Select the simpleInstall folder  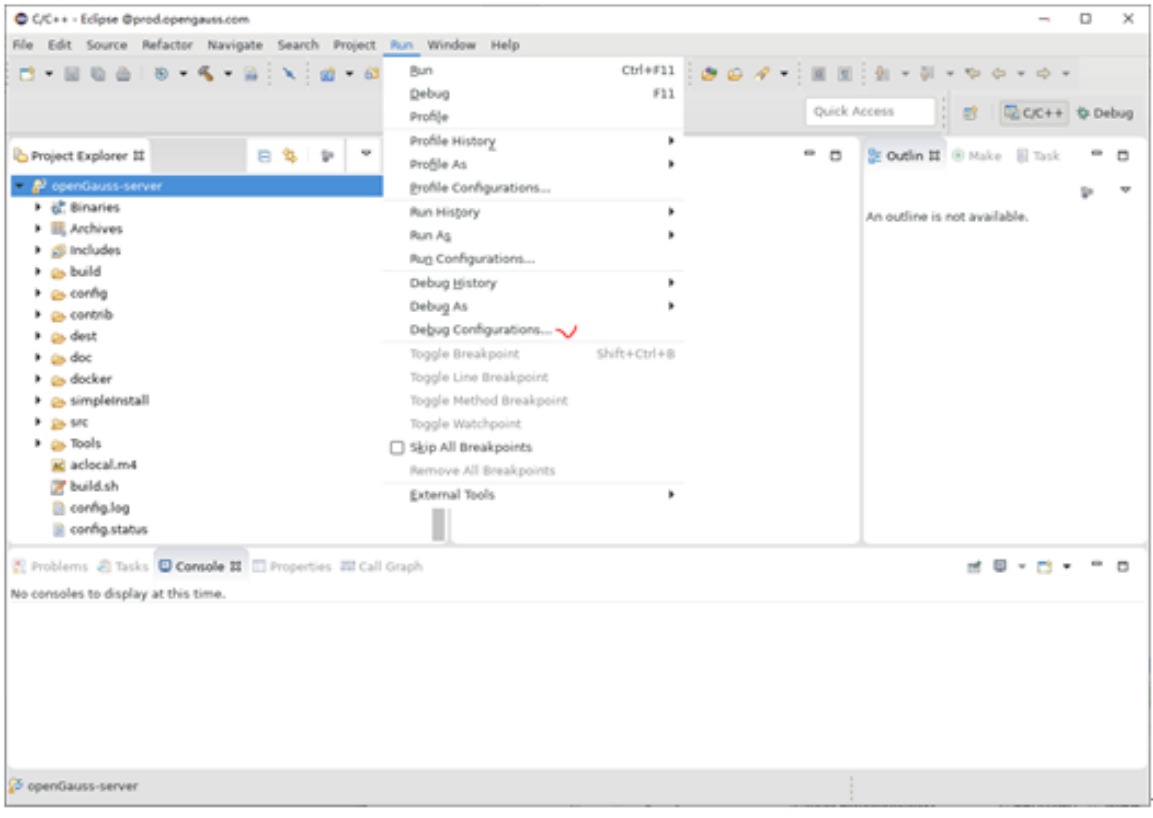(x=100, y=401)
